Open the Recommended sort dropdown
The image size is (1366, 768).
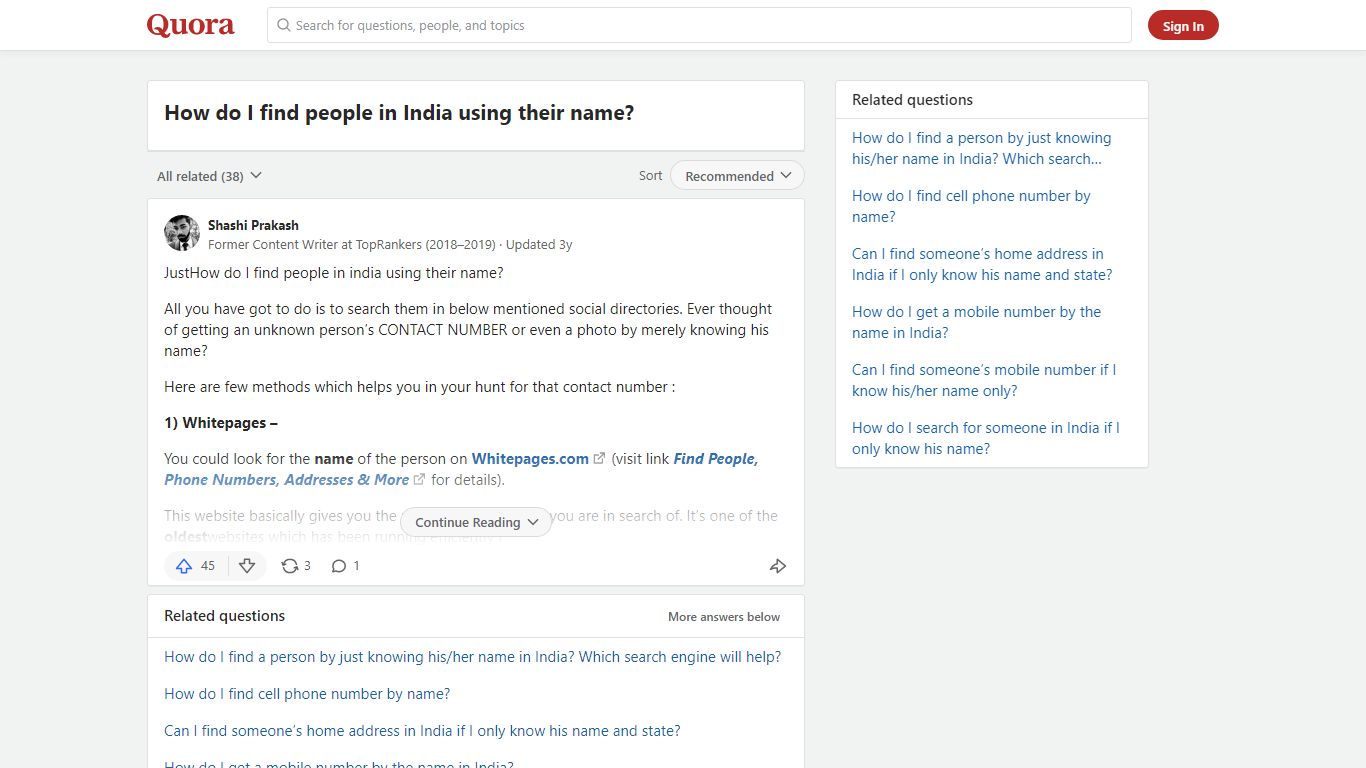coord(738,176)
